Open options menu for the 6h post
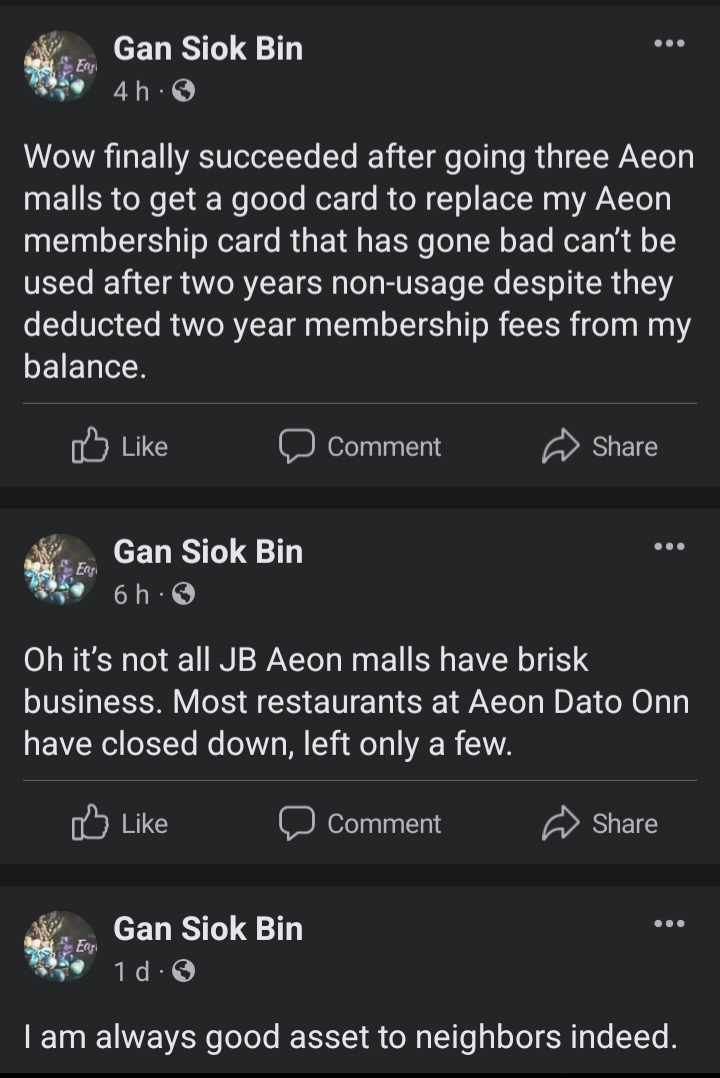Image resolution: width=720 pixels, height=1078 pixels. [669, 547]
